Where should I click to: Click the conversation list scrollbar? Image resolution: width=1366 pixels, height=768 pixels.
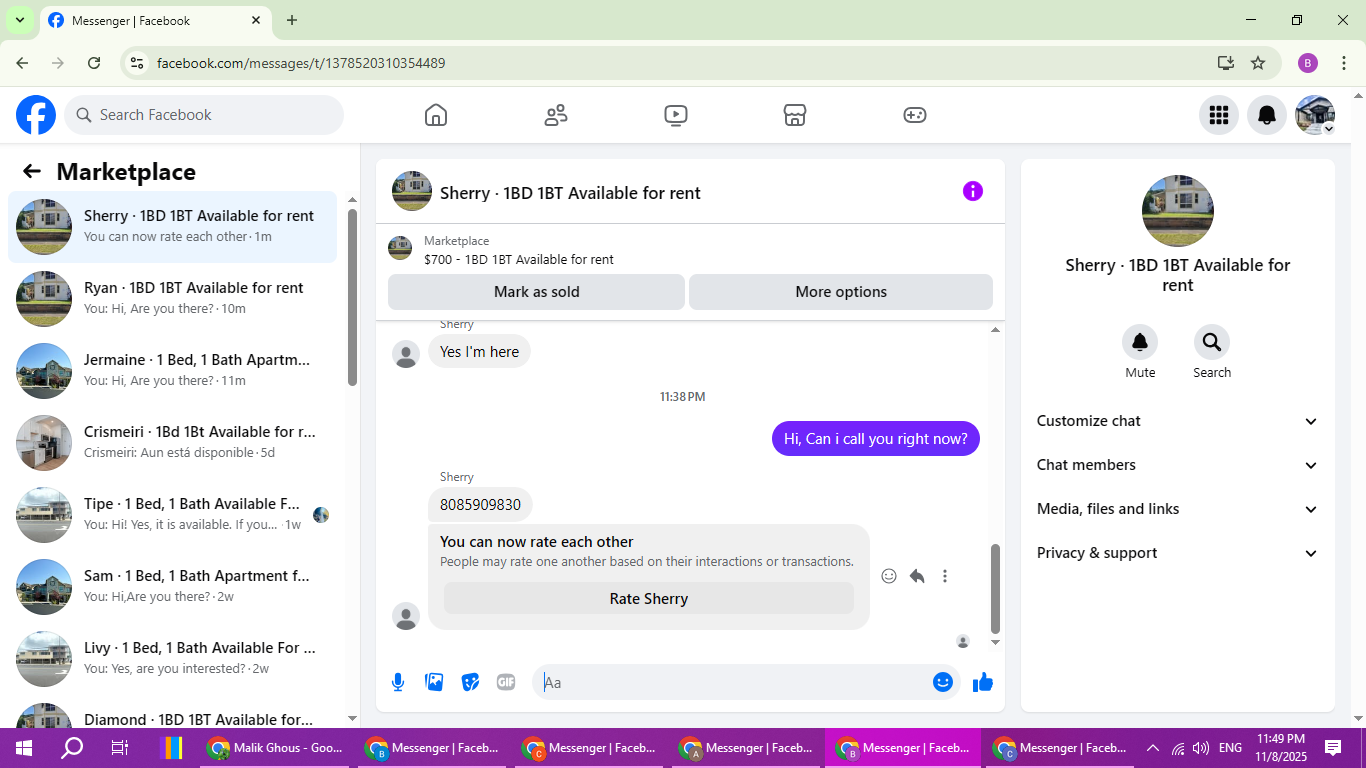(352, 297)
